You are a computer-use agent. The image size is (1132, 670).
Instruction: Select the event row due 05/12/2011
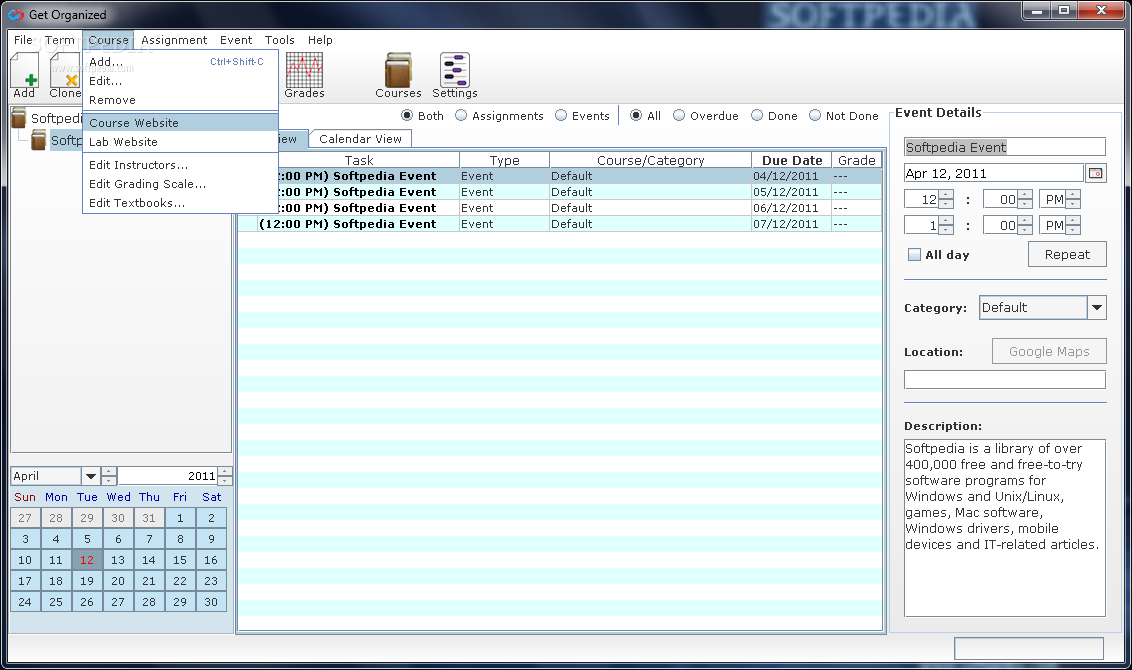[x=560, y=192]
